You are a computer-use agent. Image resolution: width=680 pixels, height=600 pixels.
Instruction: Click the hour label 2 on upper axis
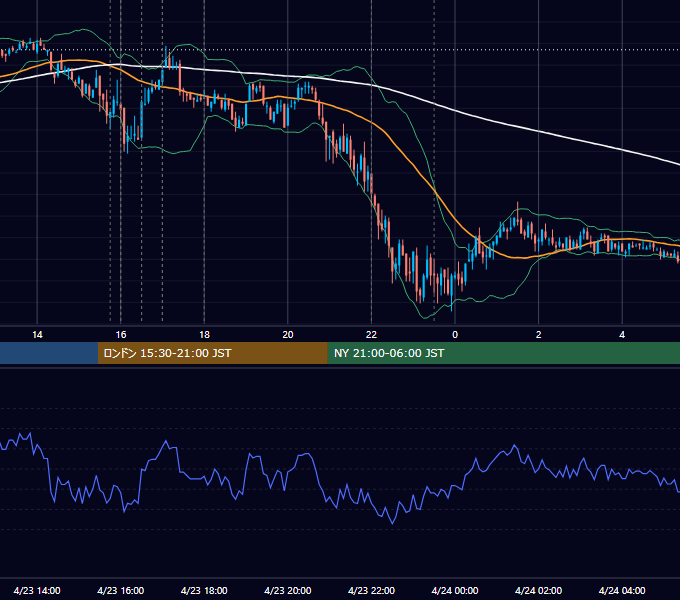(539, 335)
